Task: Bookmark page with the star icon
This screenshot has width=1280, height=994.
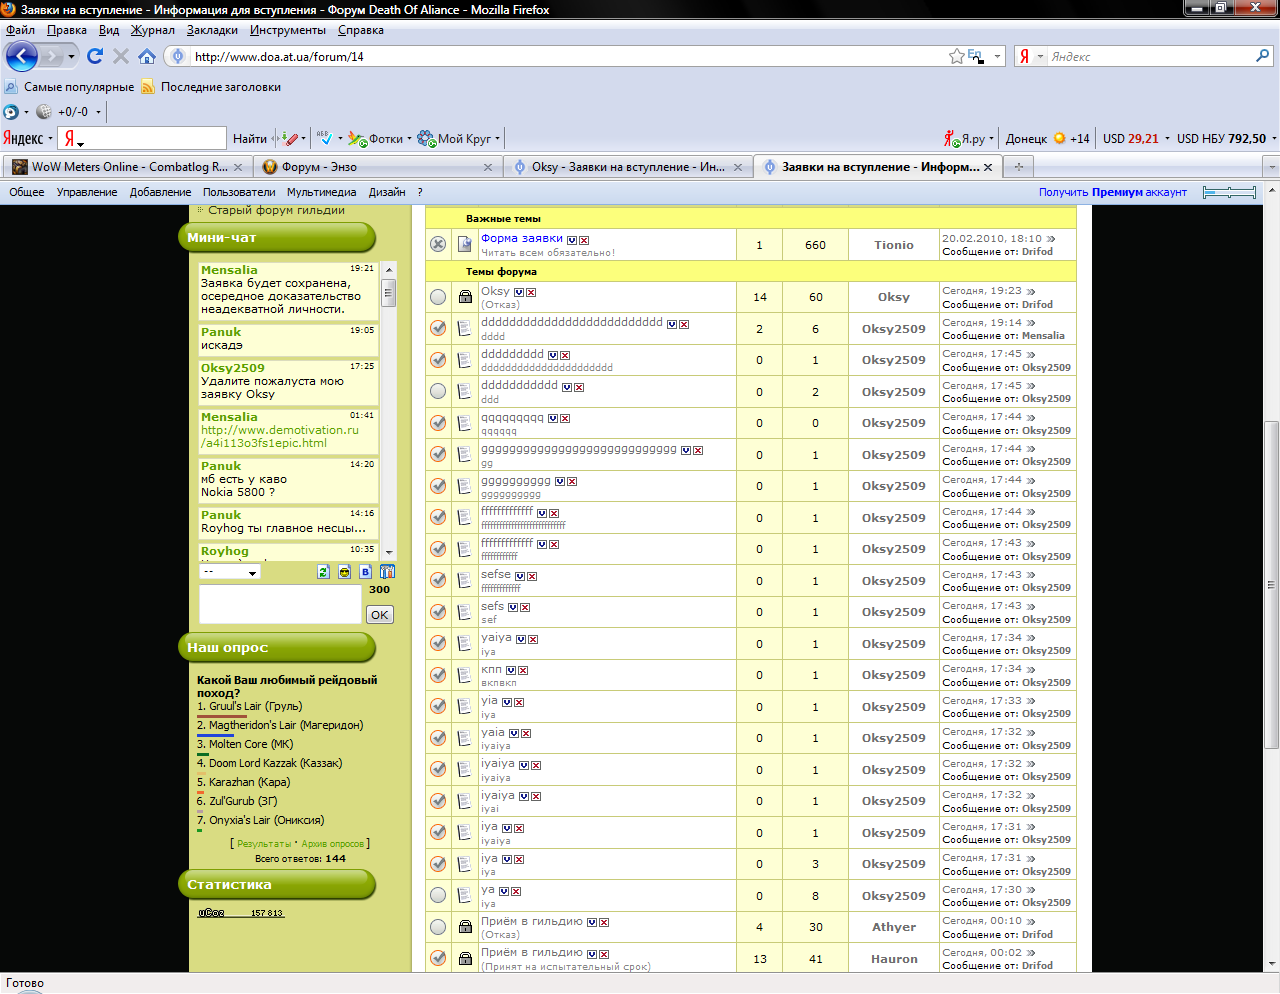Action: [x=956, y=56]
